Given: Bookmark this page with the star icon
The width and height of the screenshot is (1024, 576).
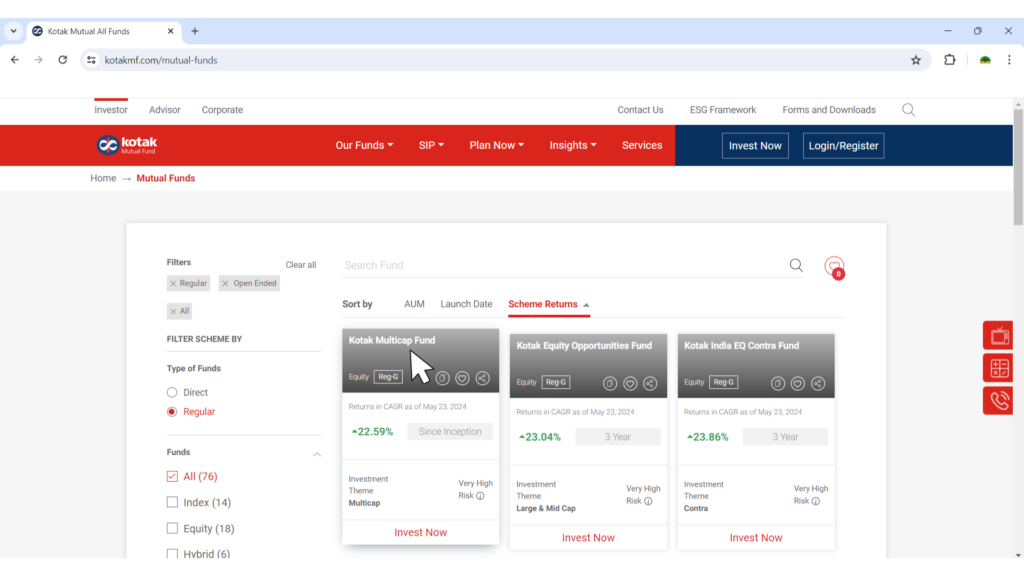Looking at the screenshot, I should [916, 60].
